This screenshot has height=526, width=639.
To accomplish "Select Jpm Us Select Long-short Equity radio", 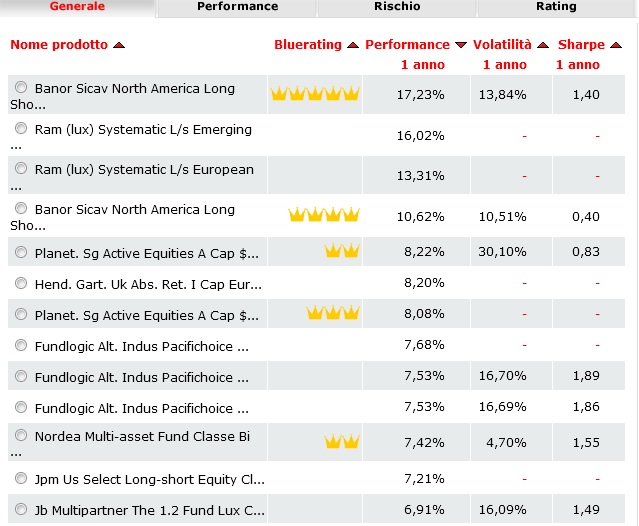I will (21, 478).
